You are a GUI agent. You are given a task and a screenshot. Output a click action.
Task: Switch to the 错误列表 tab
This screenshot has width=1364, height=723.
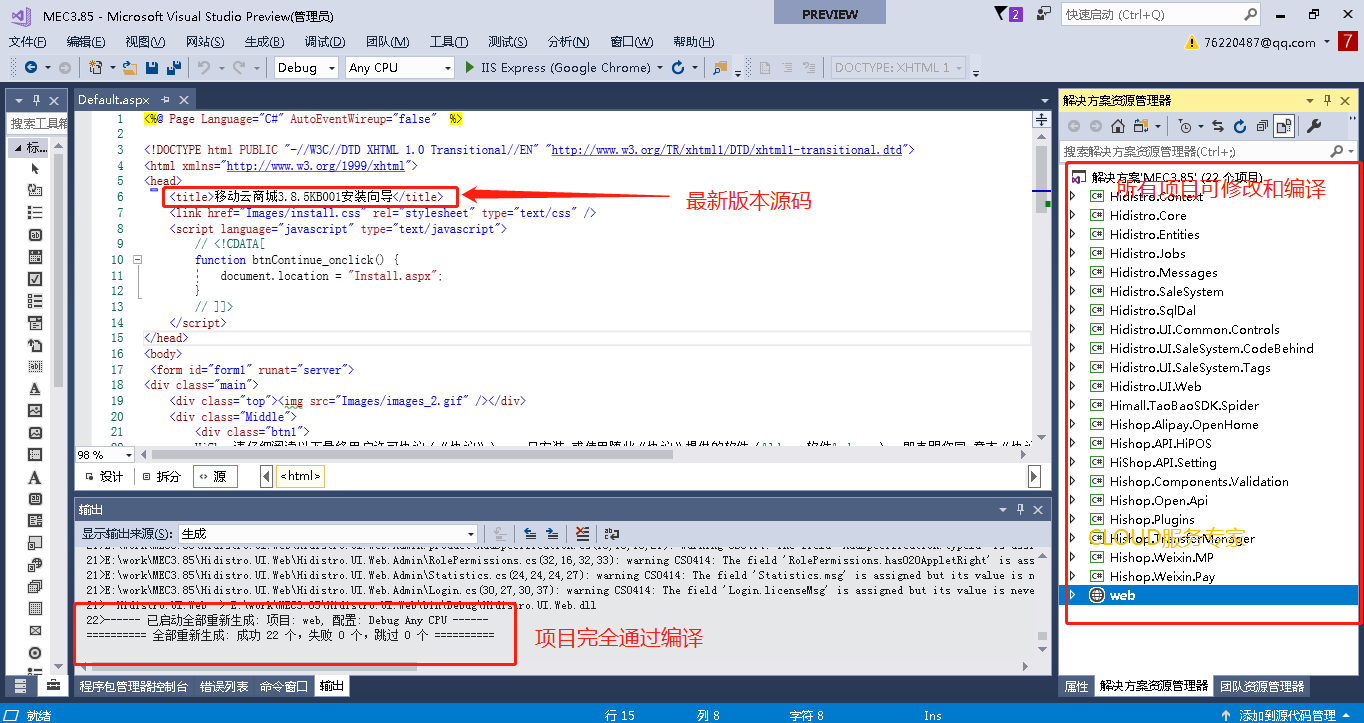(x=224, y=686)
